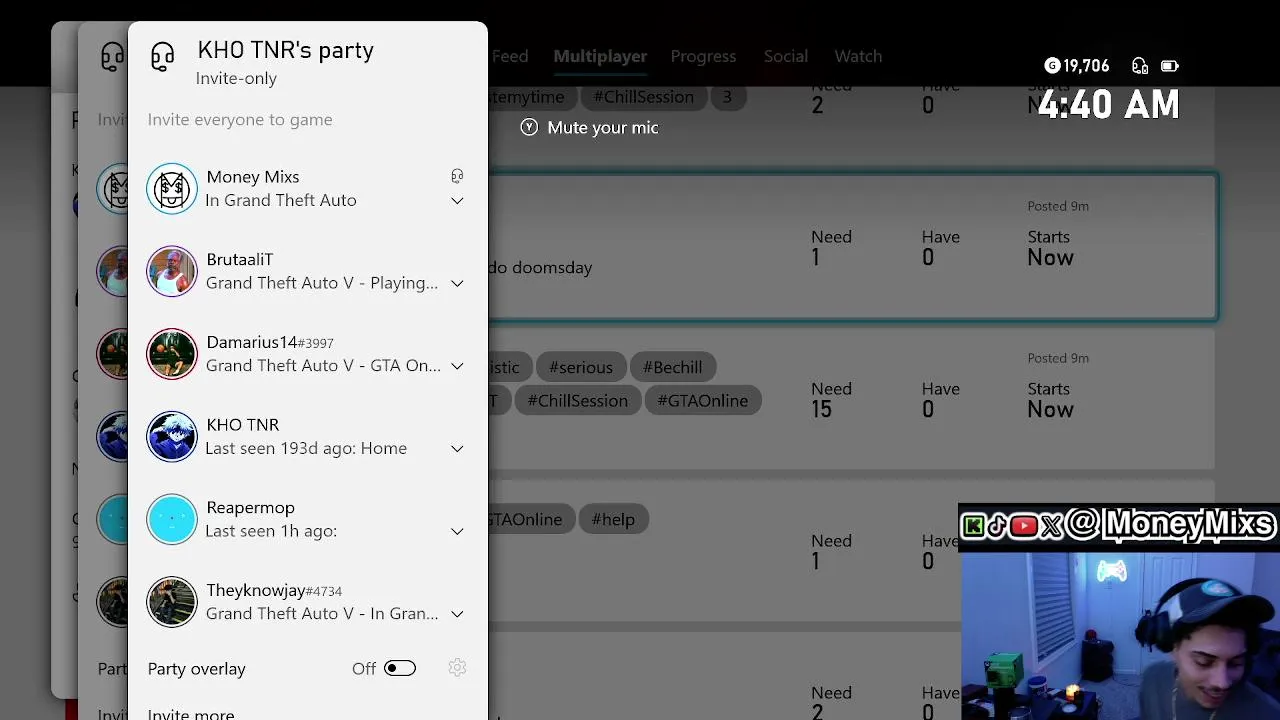Click 'Invite-only' party status text
This screenshot has height=720, width=1280.
[x=236, y=78]
